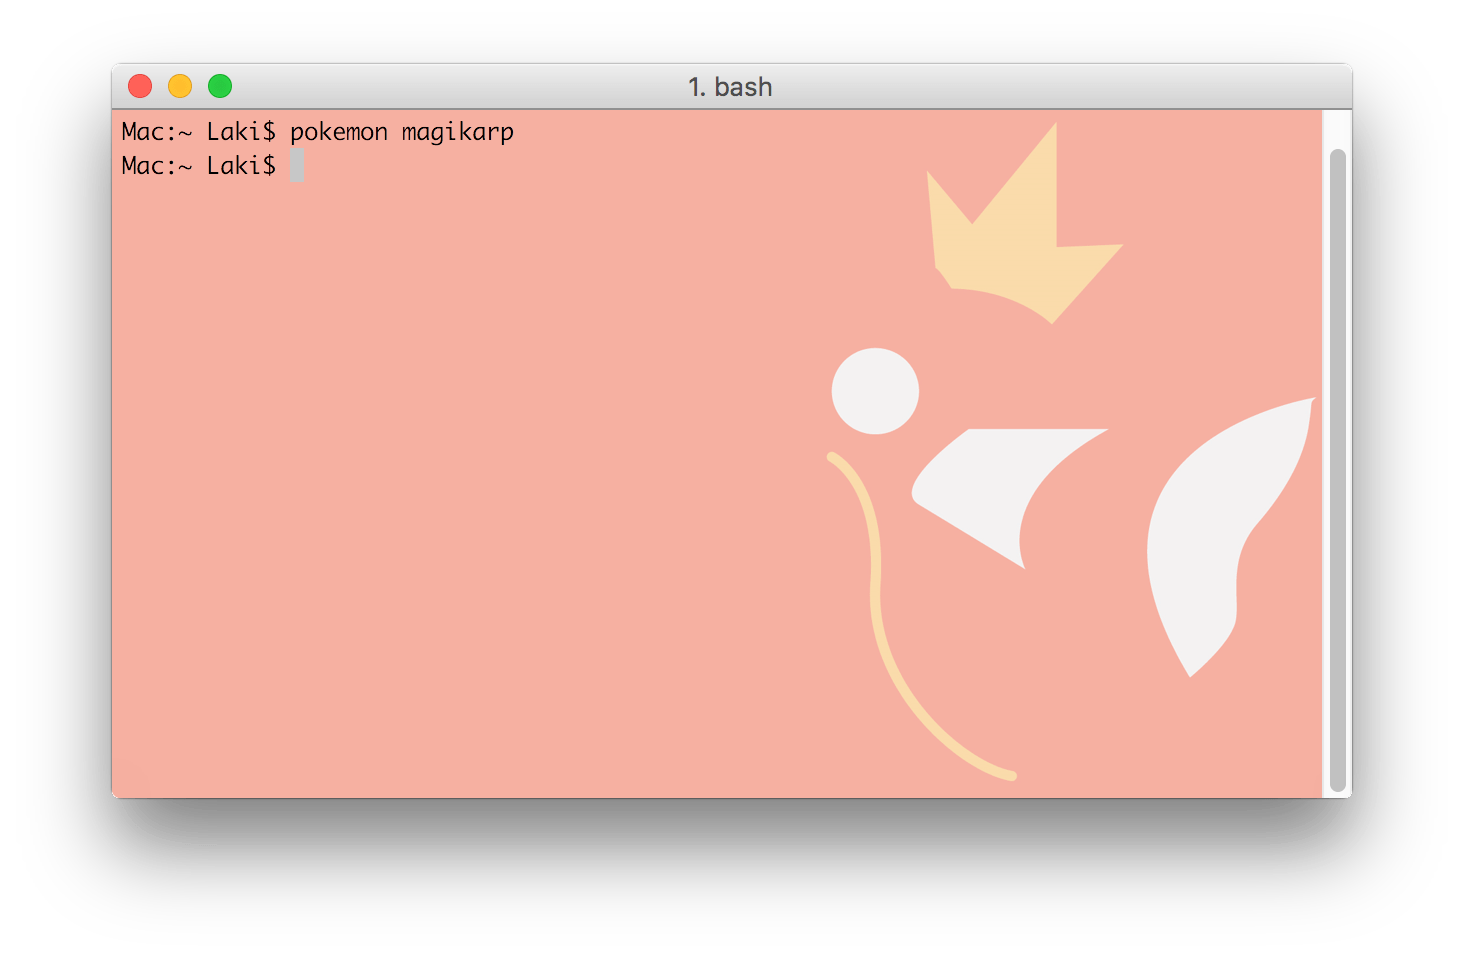Click the second 'Mac:~ Laki$' prompt
Screen dimensions: 1464x958
199,166
